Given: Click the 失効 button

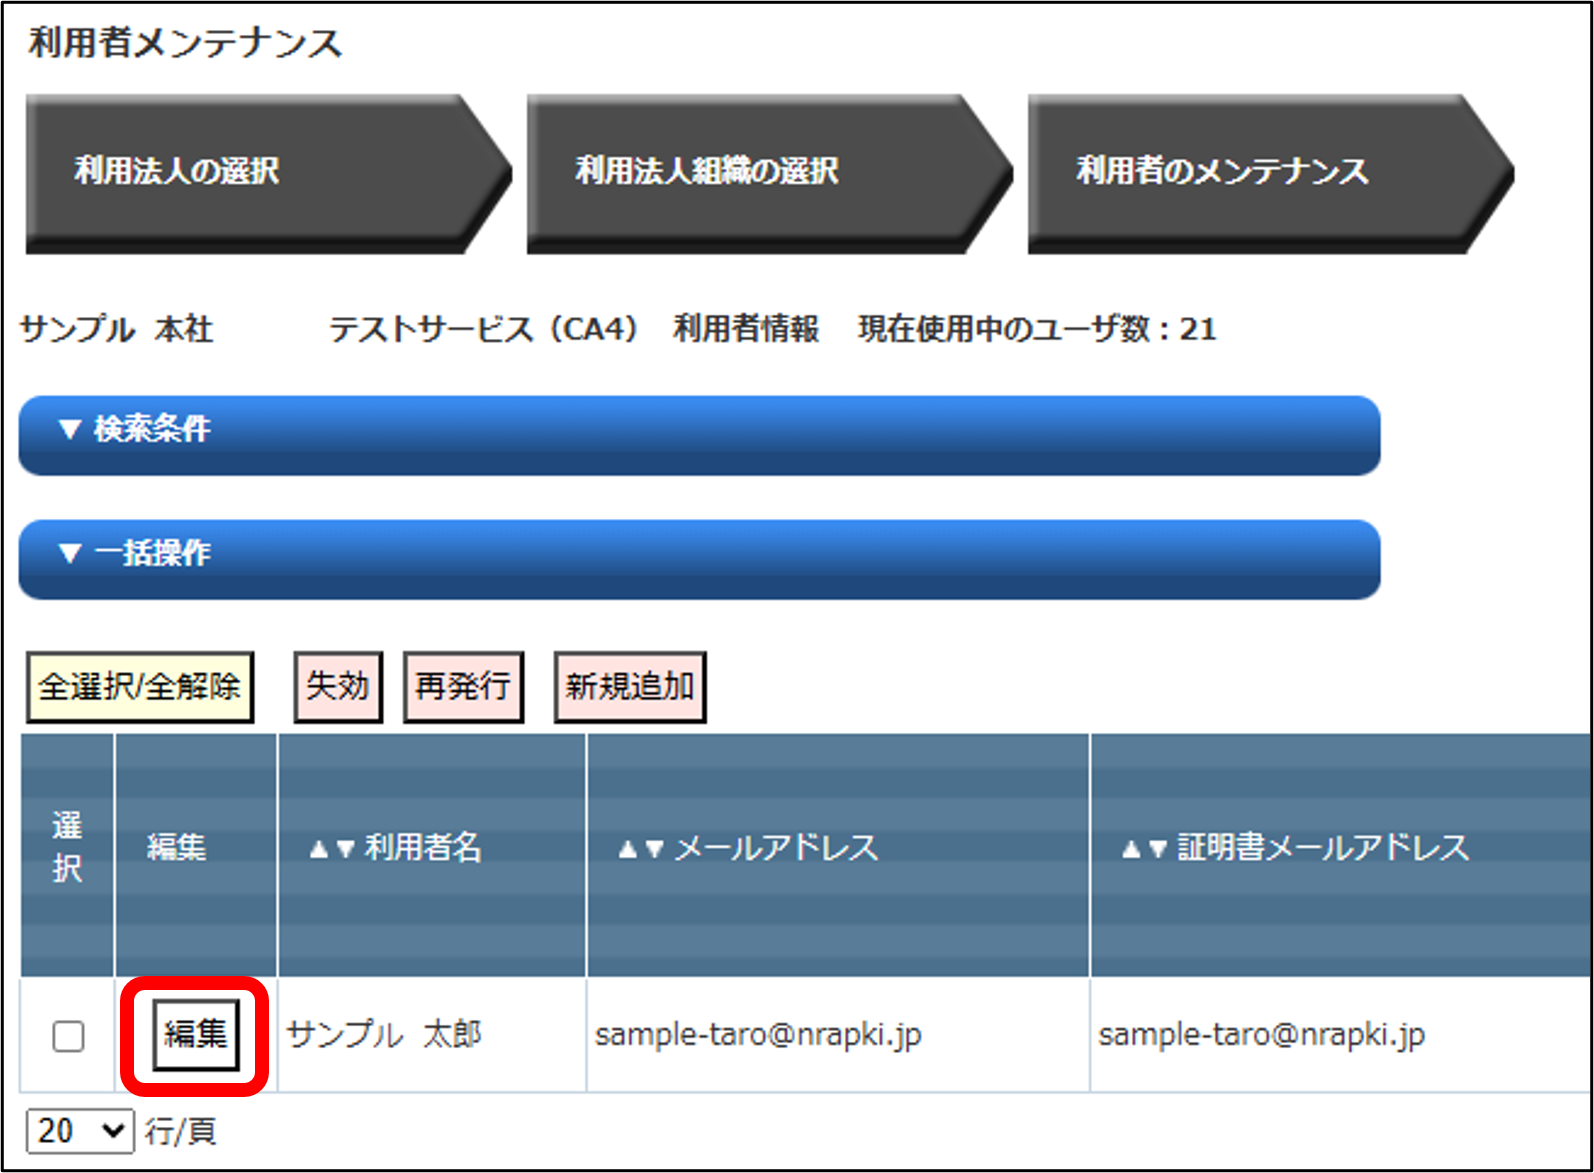Looking at the screenshot, I should (x=338, y=687).
